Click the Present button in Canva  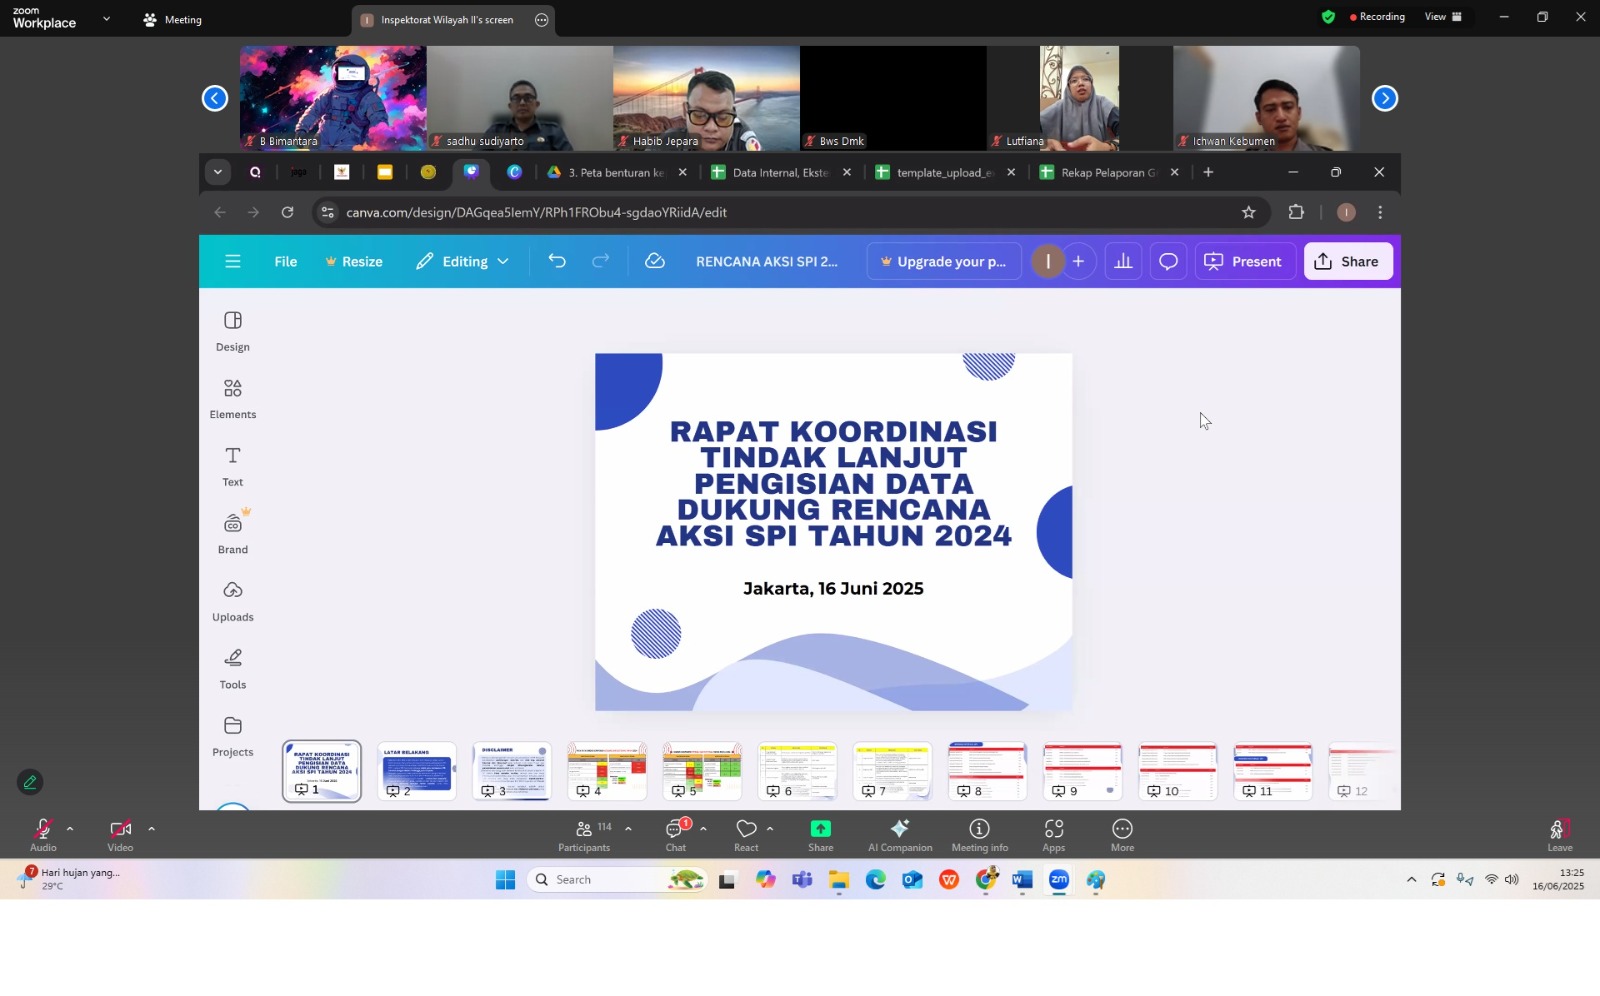point(1244,261)
